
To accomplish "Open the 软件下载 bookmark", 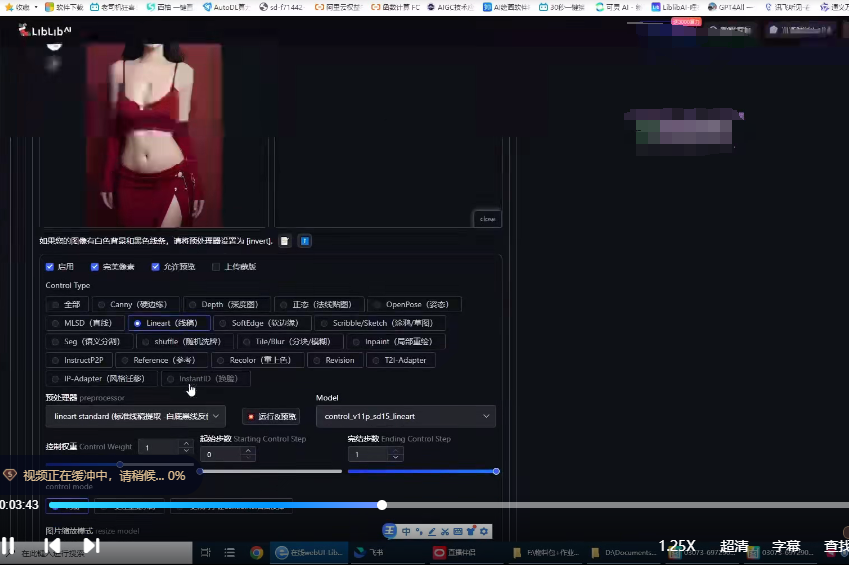I will coord(64,7).
